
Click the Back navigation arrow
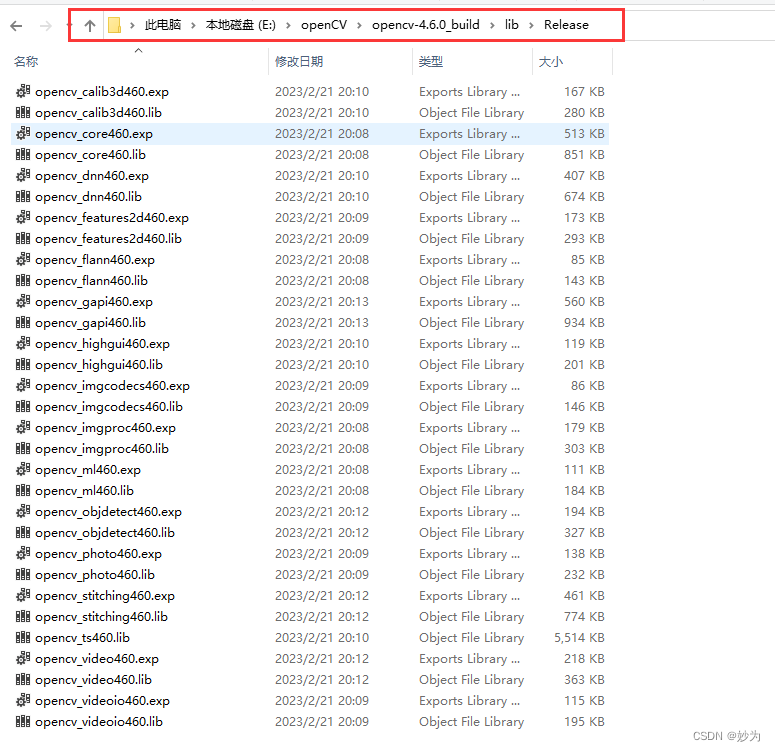tap(16, 26)
